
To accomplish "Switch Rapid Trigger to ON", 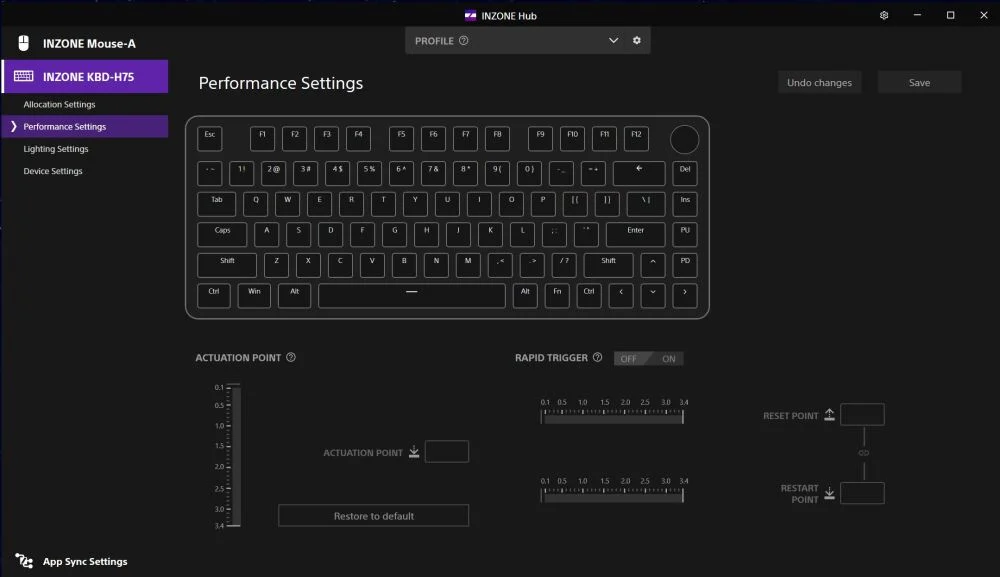I will tap(669, 358).
